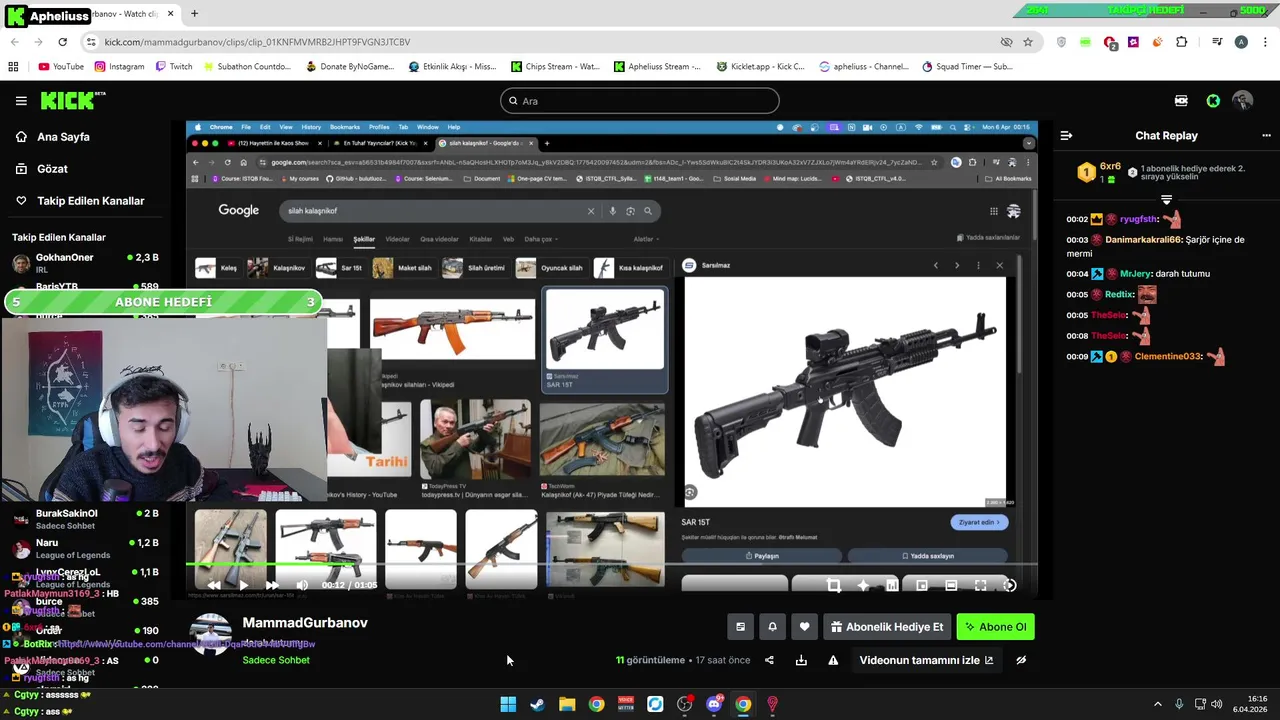Image resolution: width=1280 pixels, height=720 pixels.
Task: Follow channel with the heart button
Action: [x=804, y=627]
